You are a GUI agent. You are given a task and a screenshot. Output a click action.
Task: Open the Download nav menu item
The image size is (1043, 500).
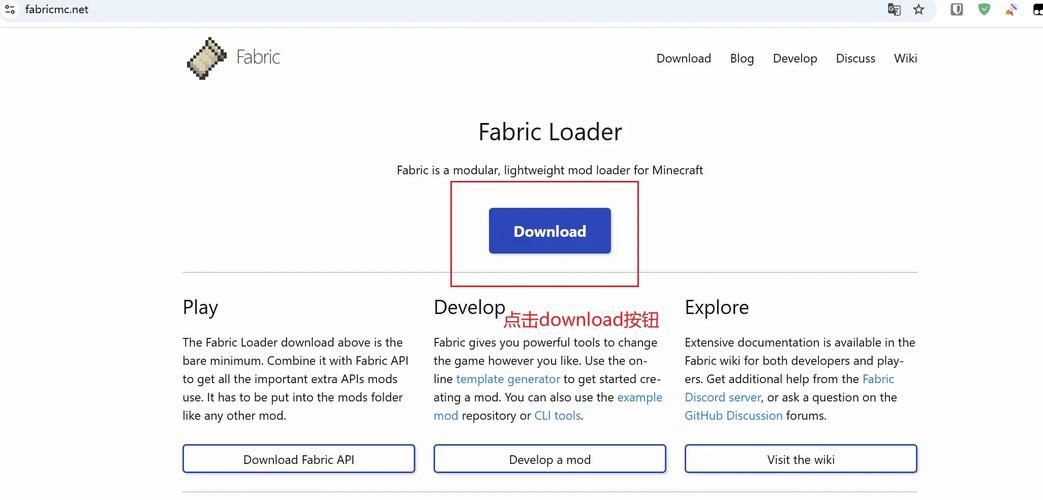684,59
